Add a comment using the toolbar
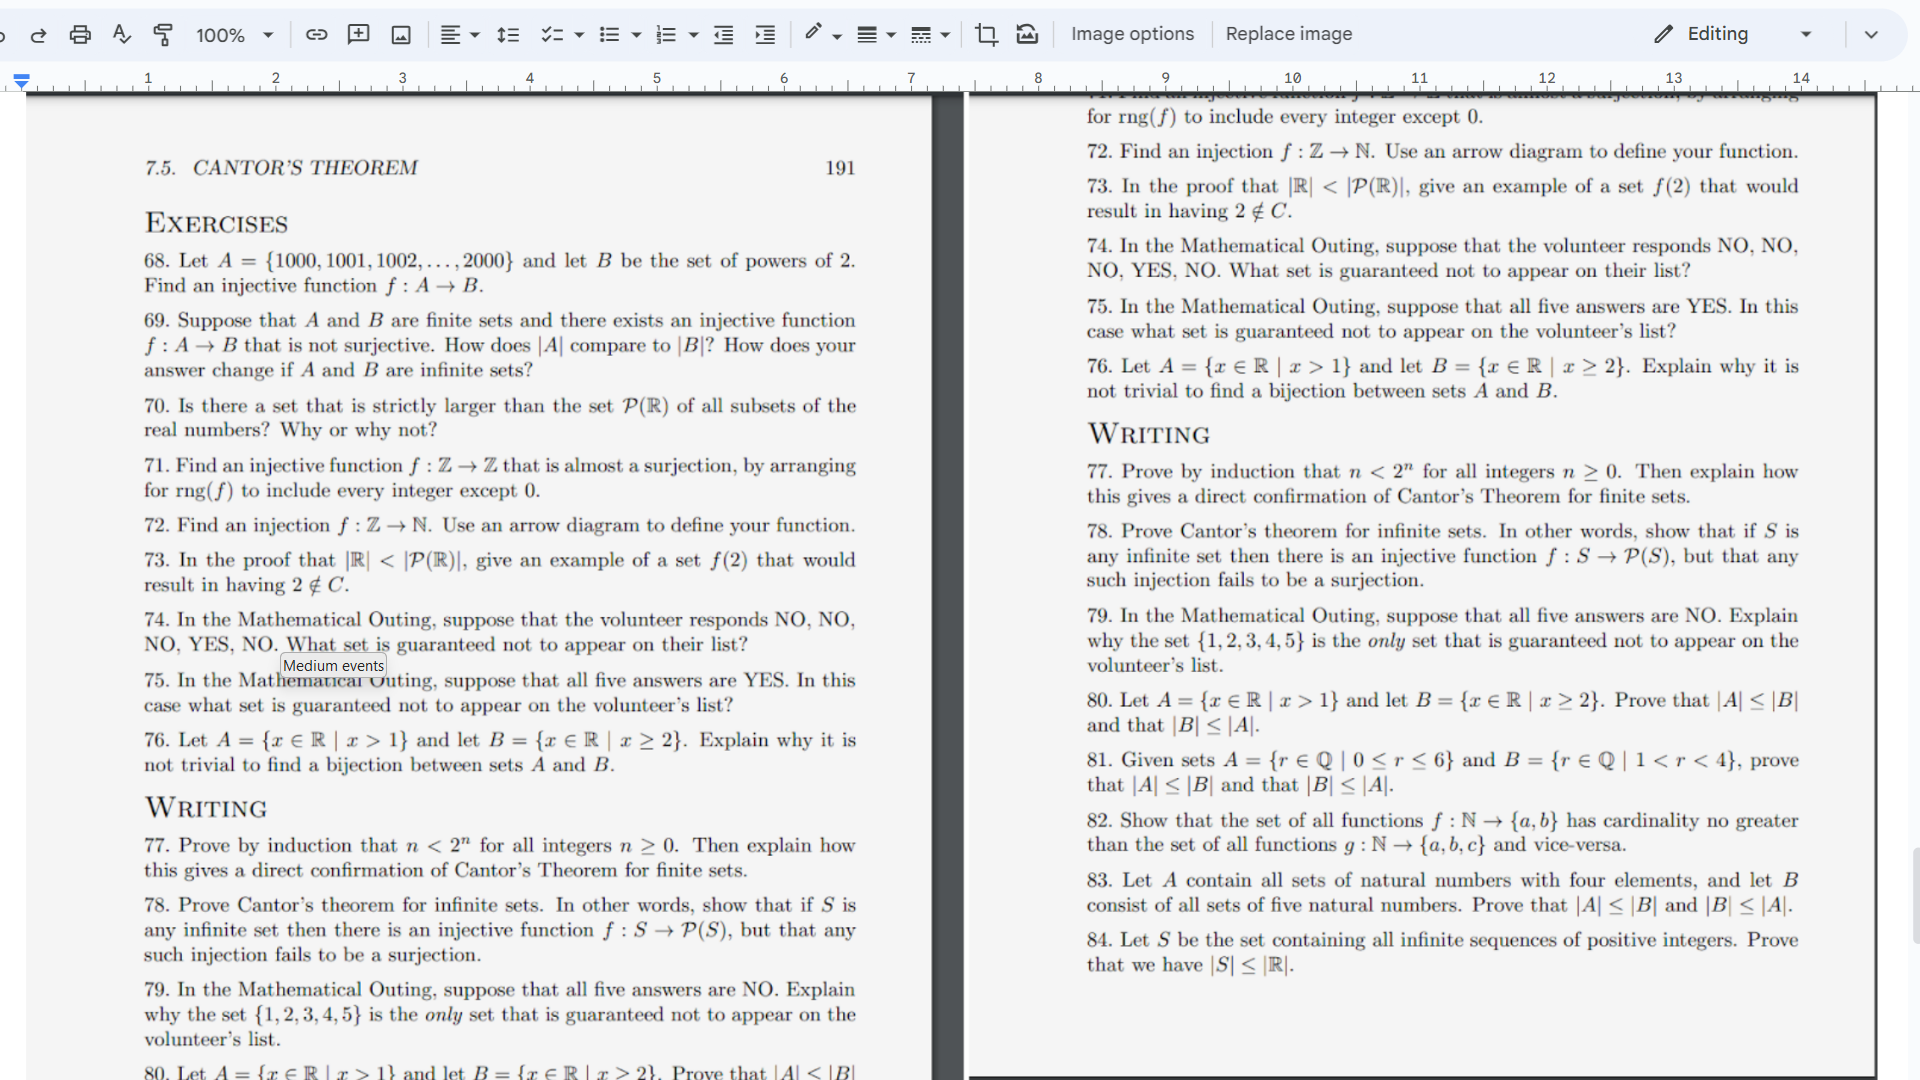The width and height of the screenshot is (1920, 1080). pyautogui.click(x=358, y=35)
